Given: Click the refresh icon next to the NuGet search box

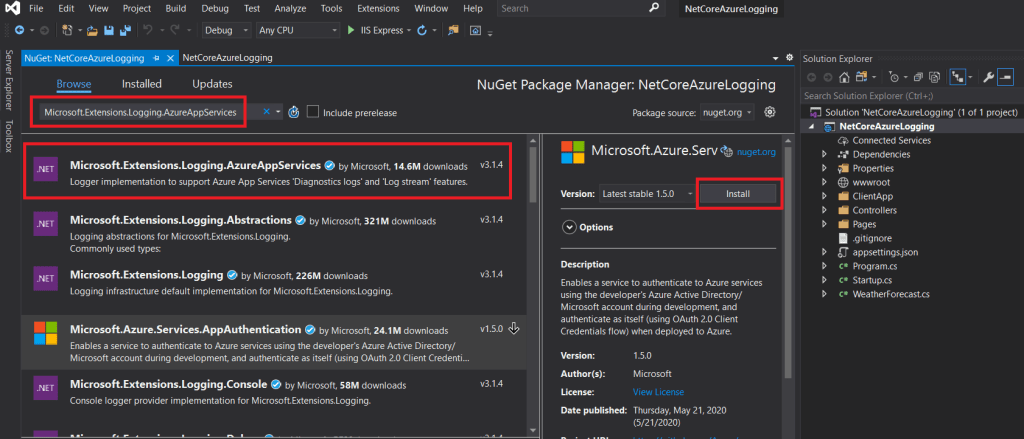Looking at the screenshot, I should click(294, 112).
